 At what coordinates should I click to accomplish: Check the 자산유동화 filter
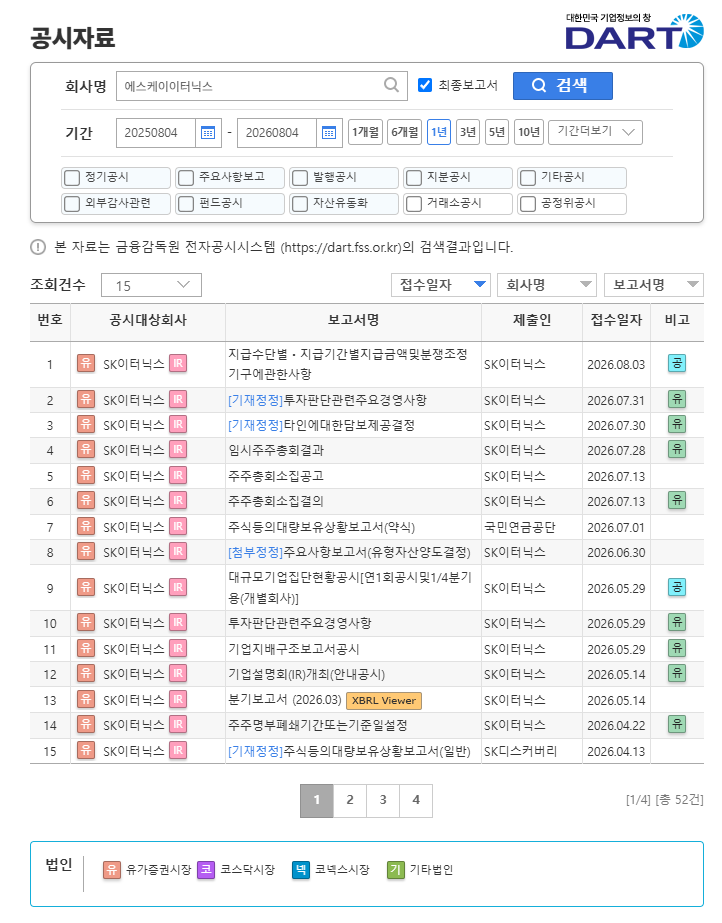pos(300,204)
